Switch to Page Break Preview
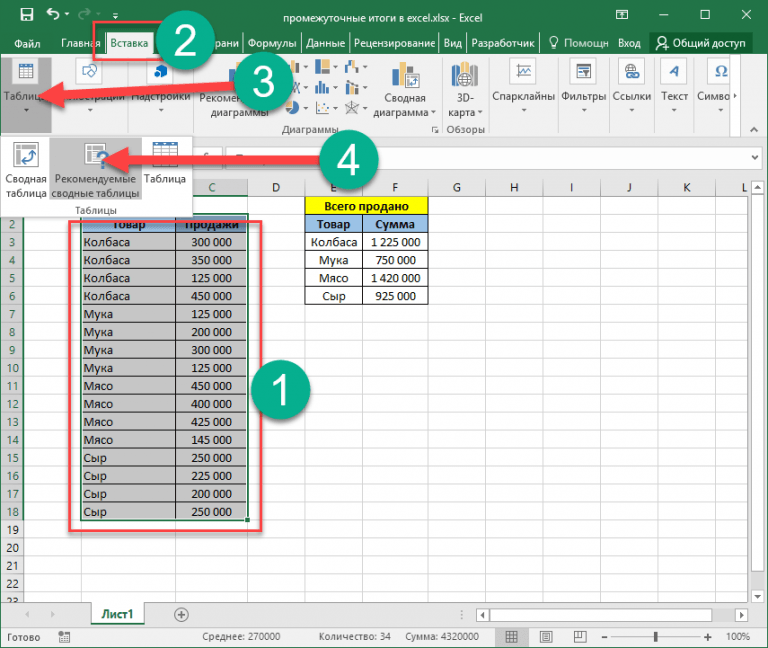Screen dimensions: 768x648 (x=580, y=637)
